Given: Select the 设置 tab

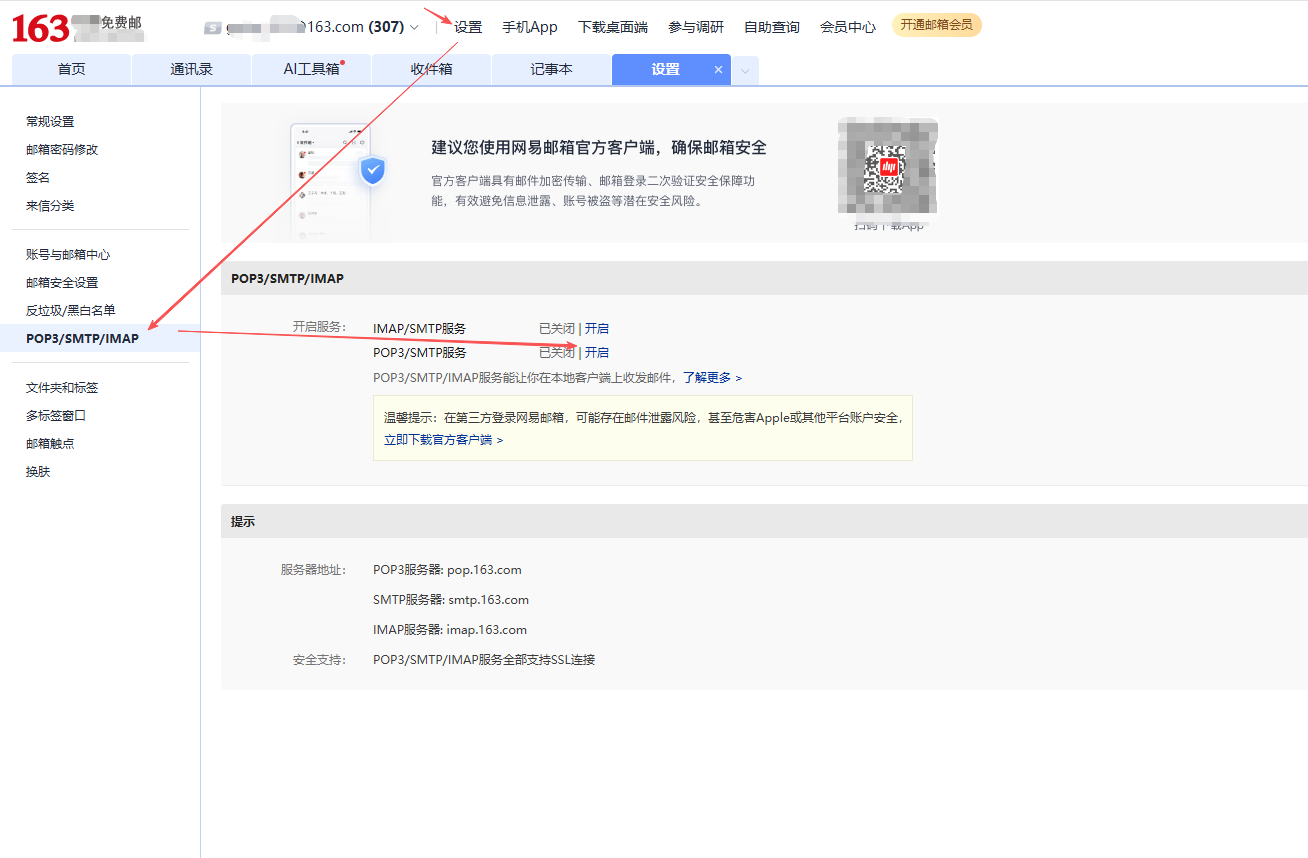Looking at the screenshot, I should (665, 70).
